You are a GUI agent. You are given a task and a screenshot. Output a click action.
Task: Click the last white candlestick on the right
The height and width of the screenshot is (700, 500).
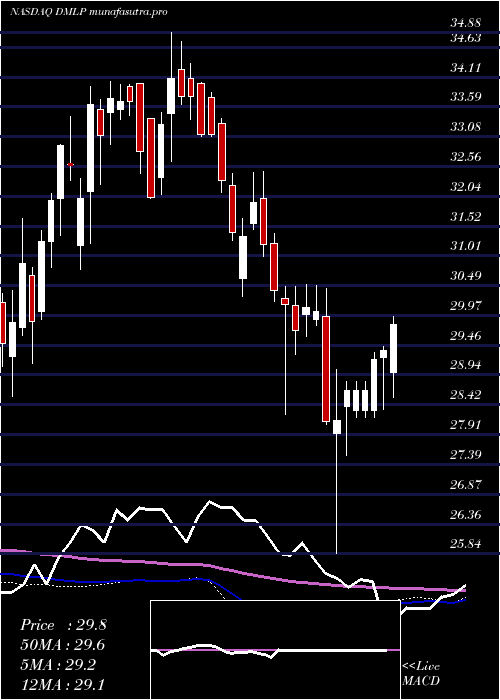point(393,349)
